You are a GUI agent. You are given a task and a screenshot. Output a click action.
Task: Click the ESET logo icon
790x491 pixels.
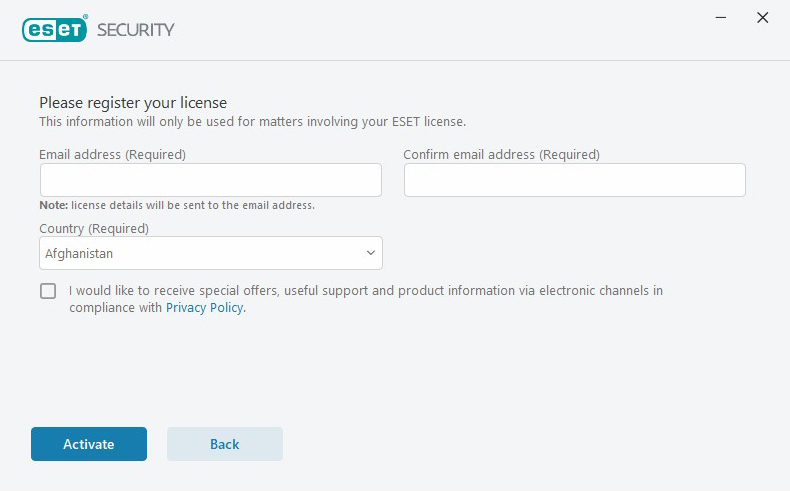tap(54, 29)
